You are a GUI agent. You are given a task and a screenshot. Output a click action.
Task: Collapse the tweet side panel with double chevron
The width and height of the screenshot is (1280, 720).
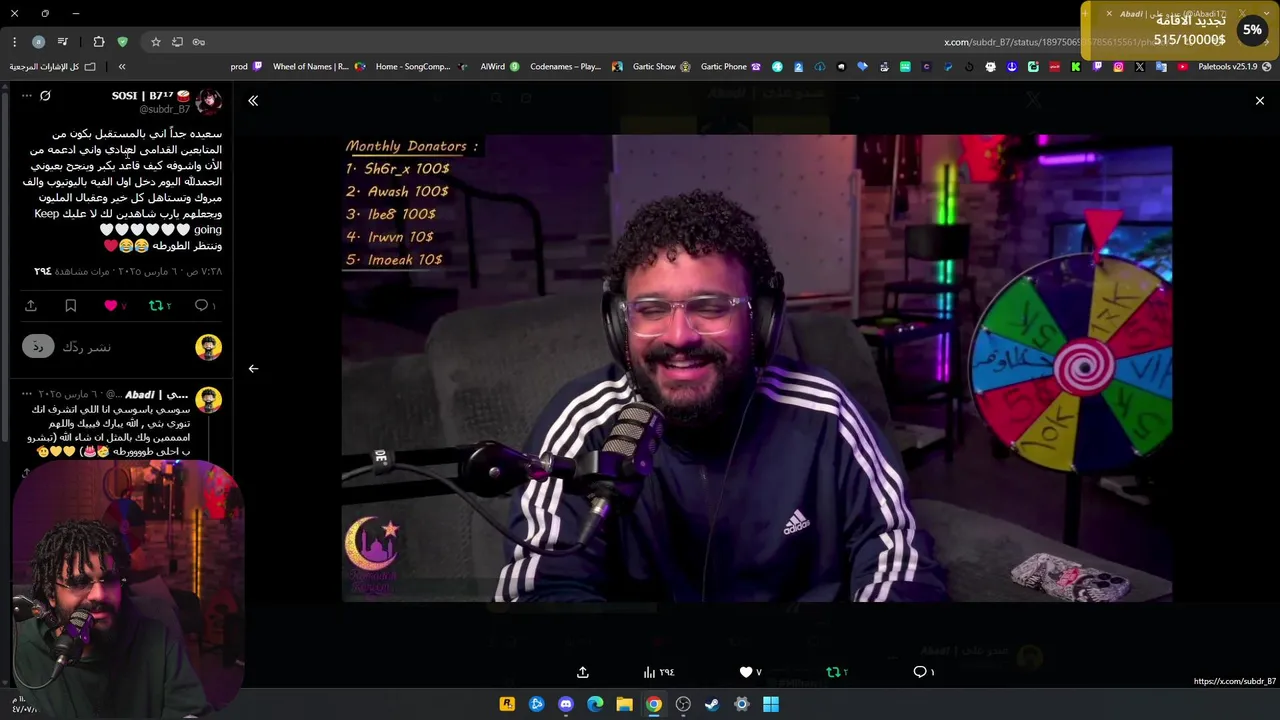point(253,100)
